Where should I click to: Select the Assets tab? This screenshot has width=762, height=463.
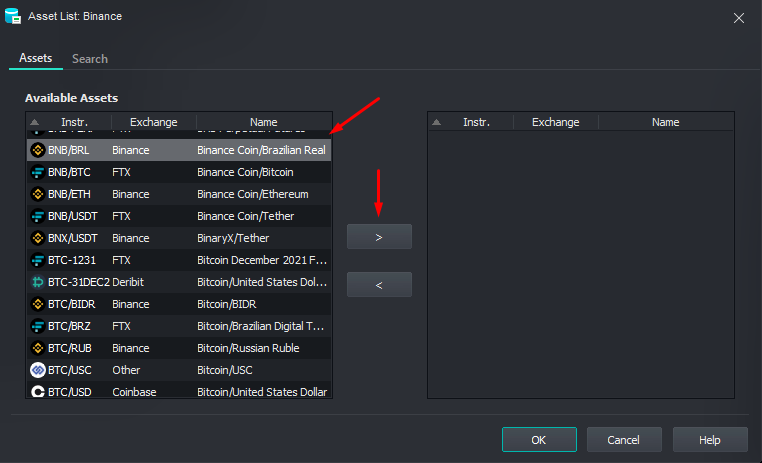coord(35,58)
